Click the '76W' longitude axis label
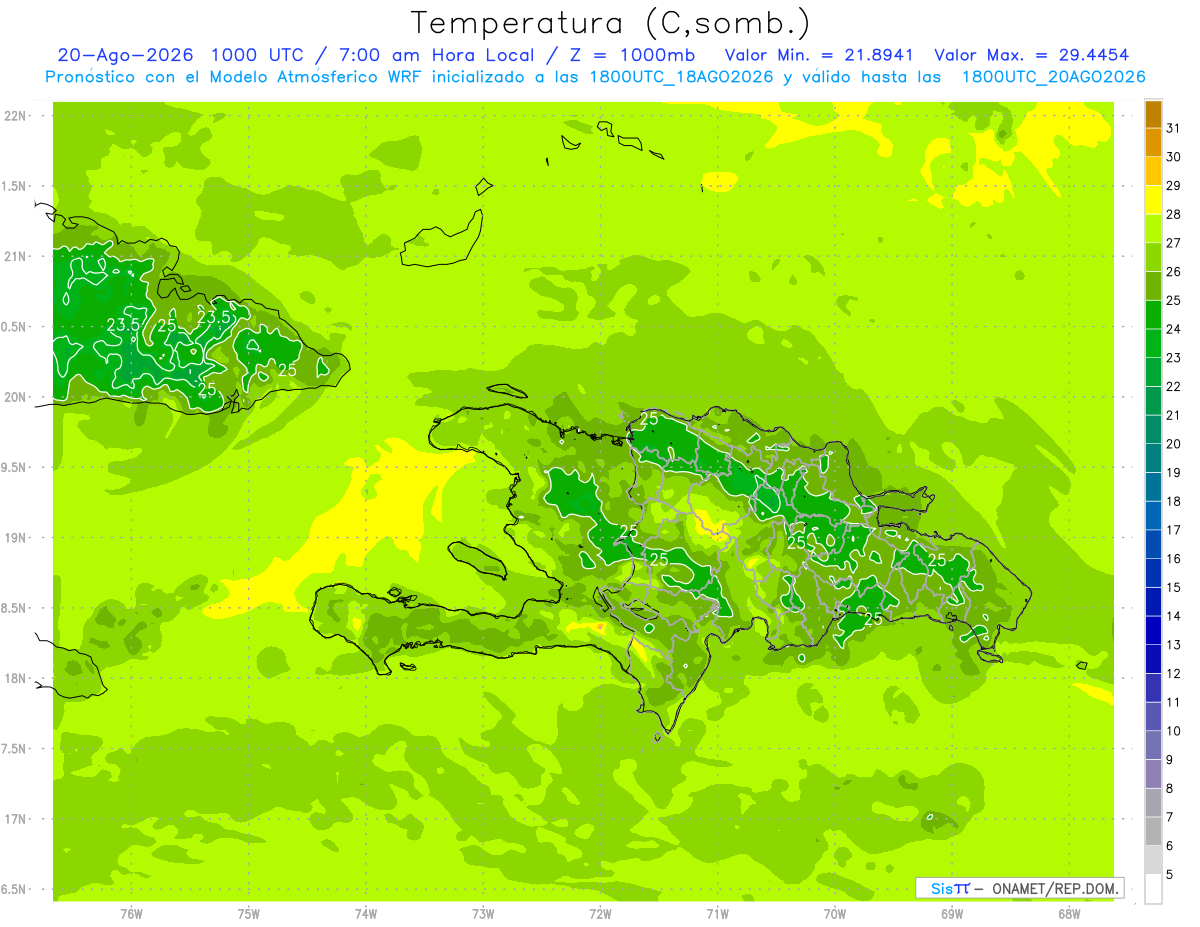This screenshot has width=1200, height=927. click(131, 913)
